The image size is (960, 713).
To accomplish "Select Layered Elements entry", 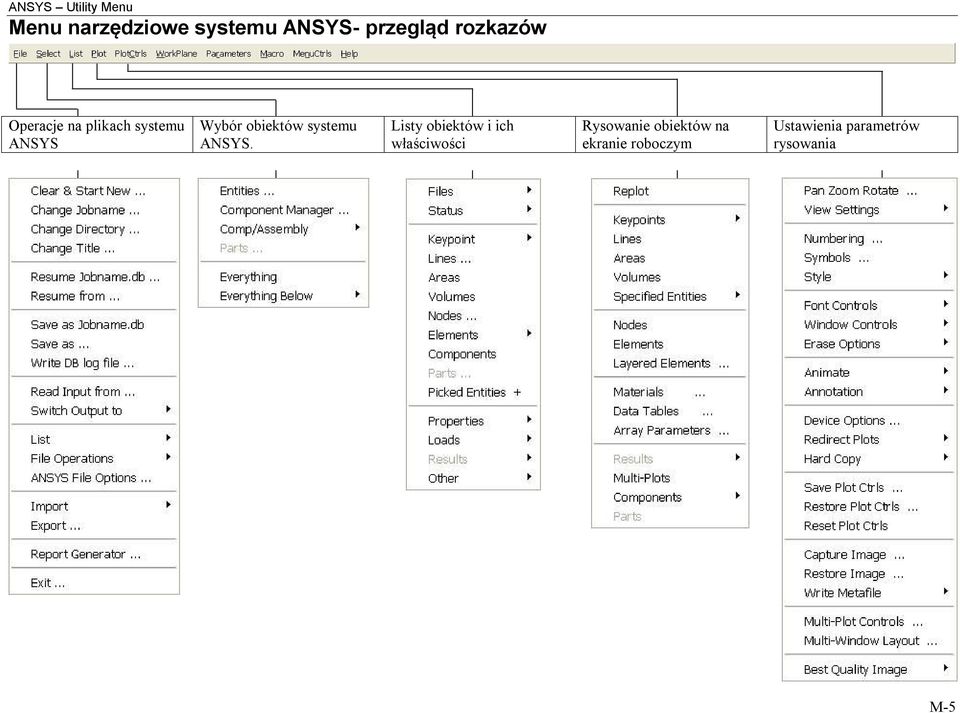I will (x=670, y=364).
